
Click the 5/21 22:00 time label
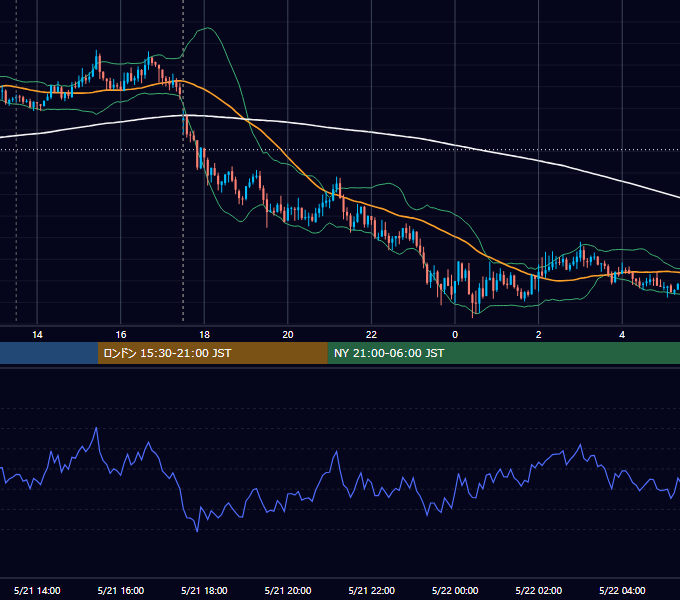372,590
